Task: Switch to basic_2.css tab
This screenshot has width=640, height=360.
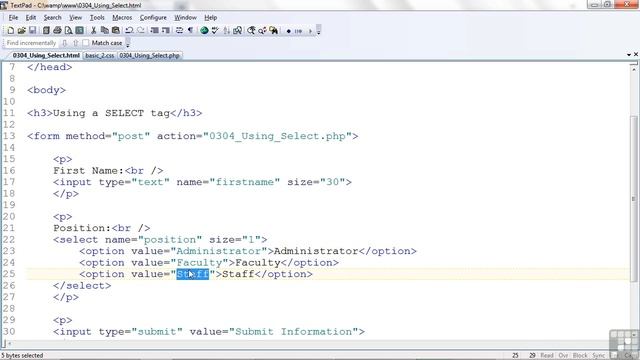Action: click(100, 55)
